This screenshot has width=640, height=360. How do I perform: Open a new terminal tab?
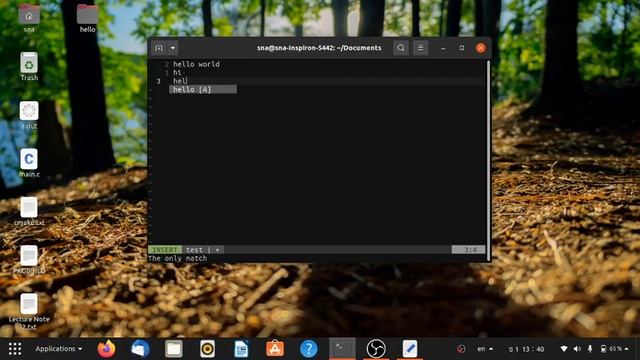coord(159,48)
